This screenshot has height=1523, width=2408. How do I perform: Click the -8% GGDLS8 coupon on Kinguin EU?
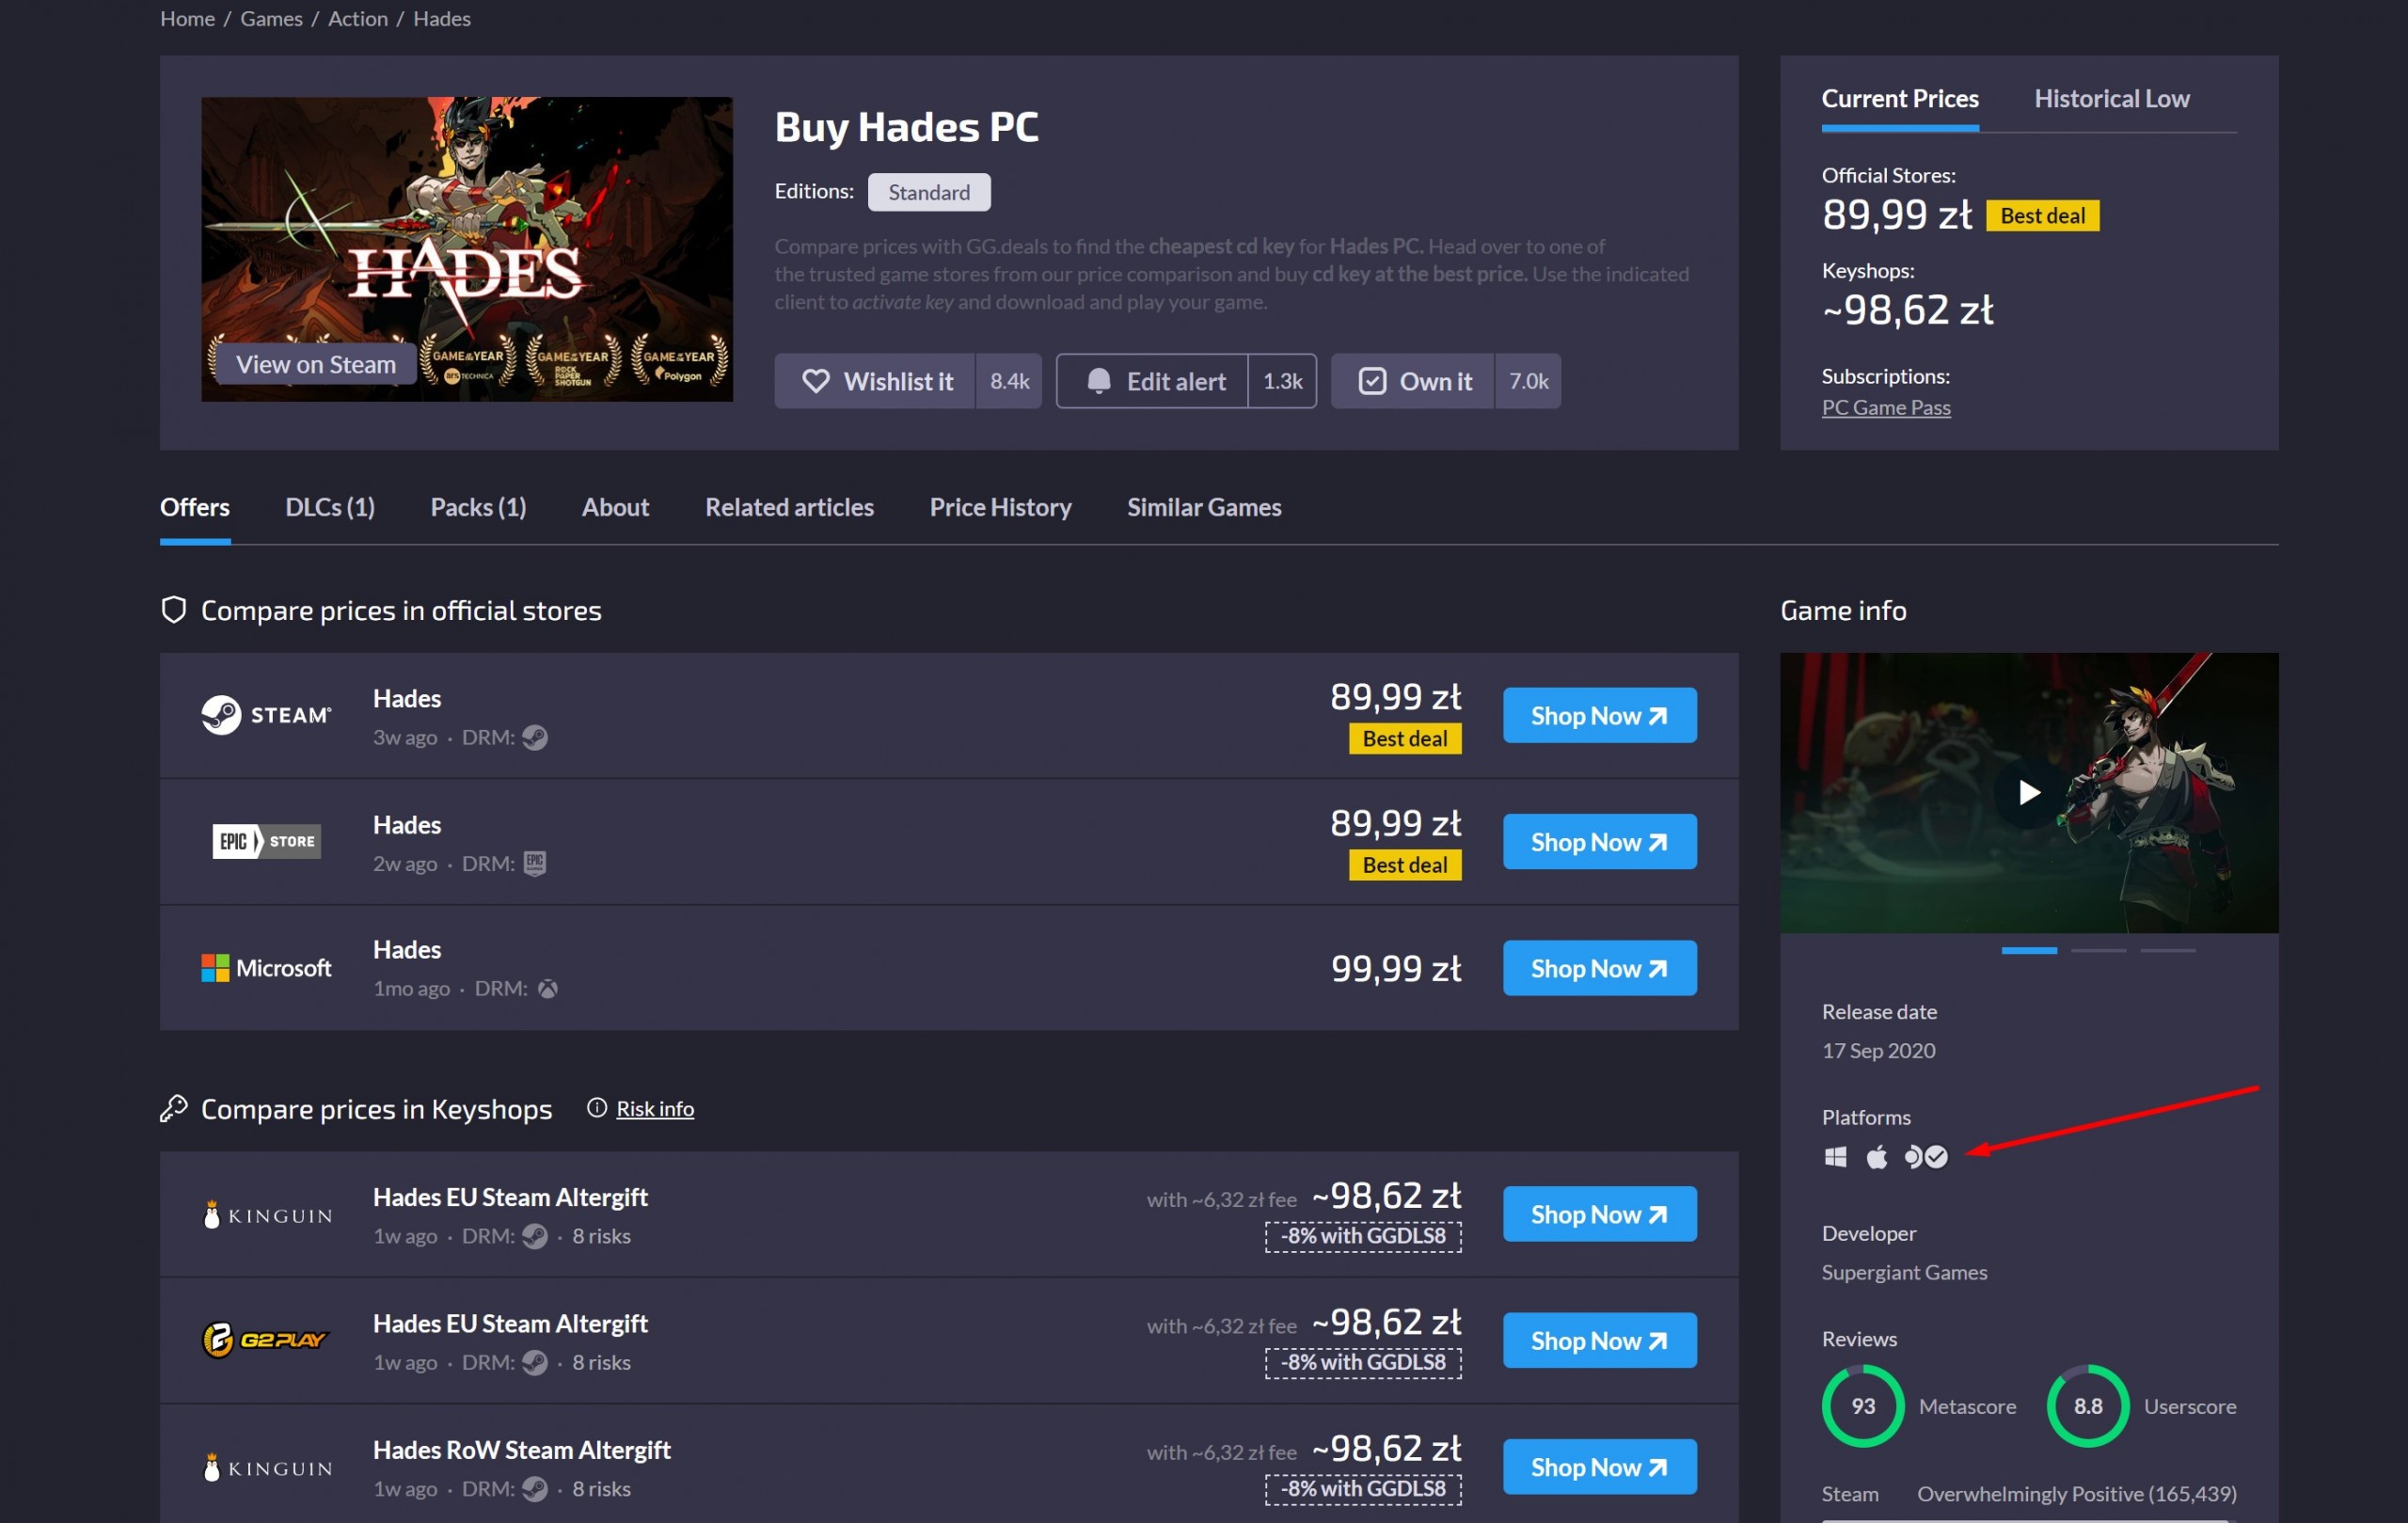1363,1236
